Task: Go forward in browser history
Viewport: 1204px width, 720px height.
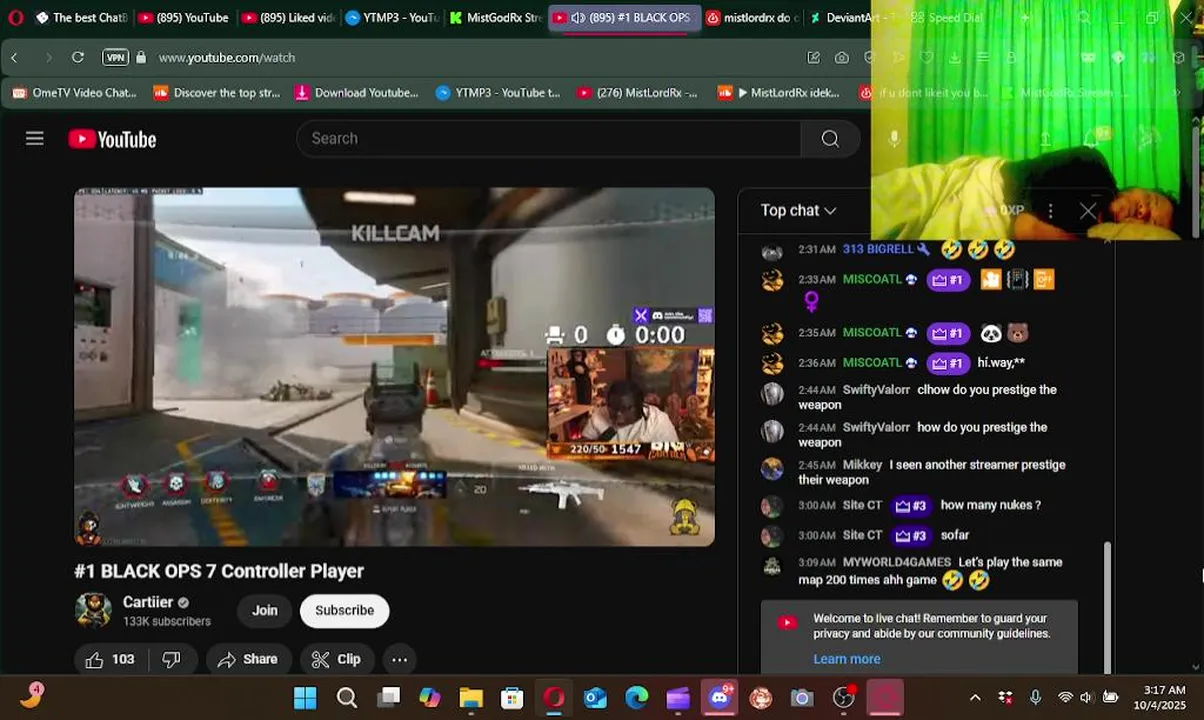Action: click(48, 57)
